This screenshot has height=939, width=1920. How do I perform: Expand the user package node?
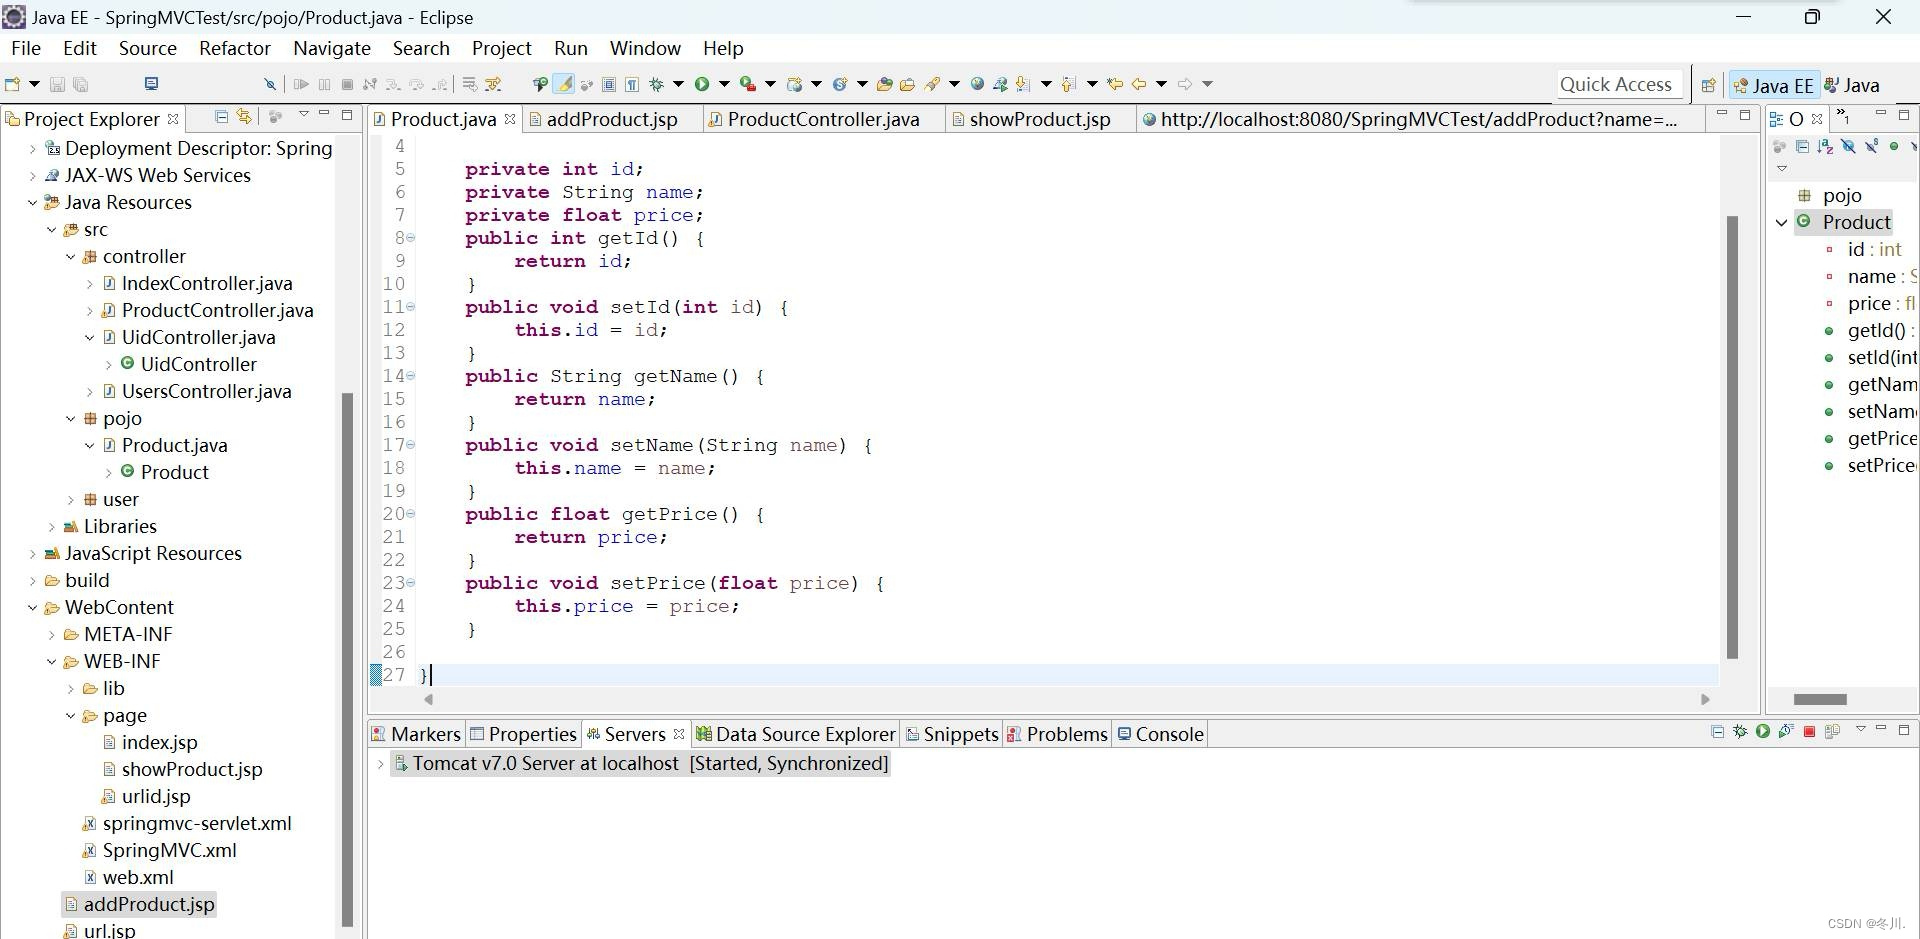tap(70, 499)
